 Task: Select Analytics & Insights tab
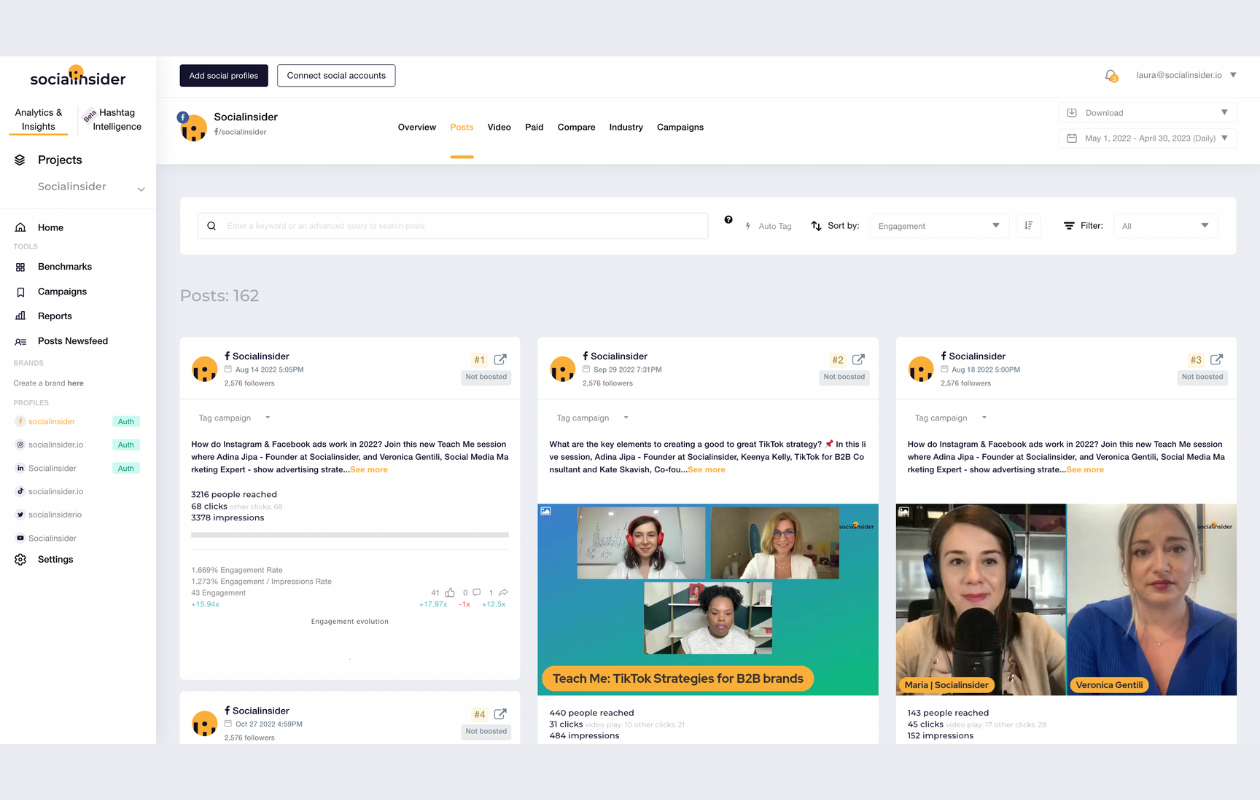39,120
